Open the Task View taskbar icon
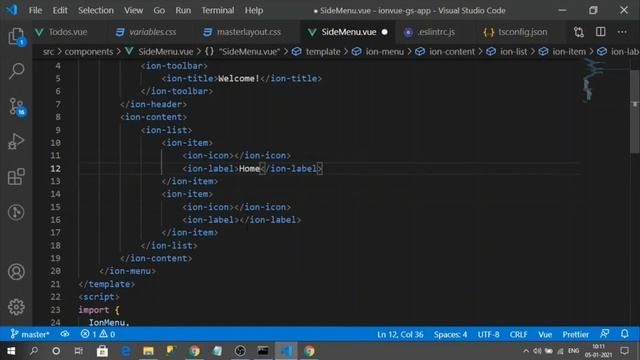 point(78,351)
